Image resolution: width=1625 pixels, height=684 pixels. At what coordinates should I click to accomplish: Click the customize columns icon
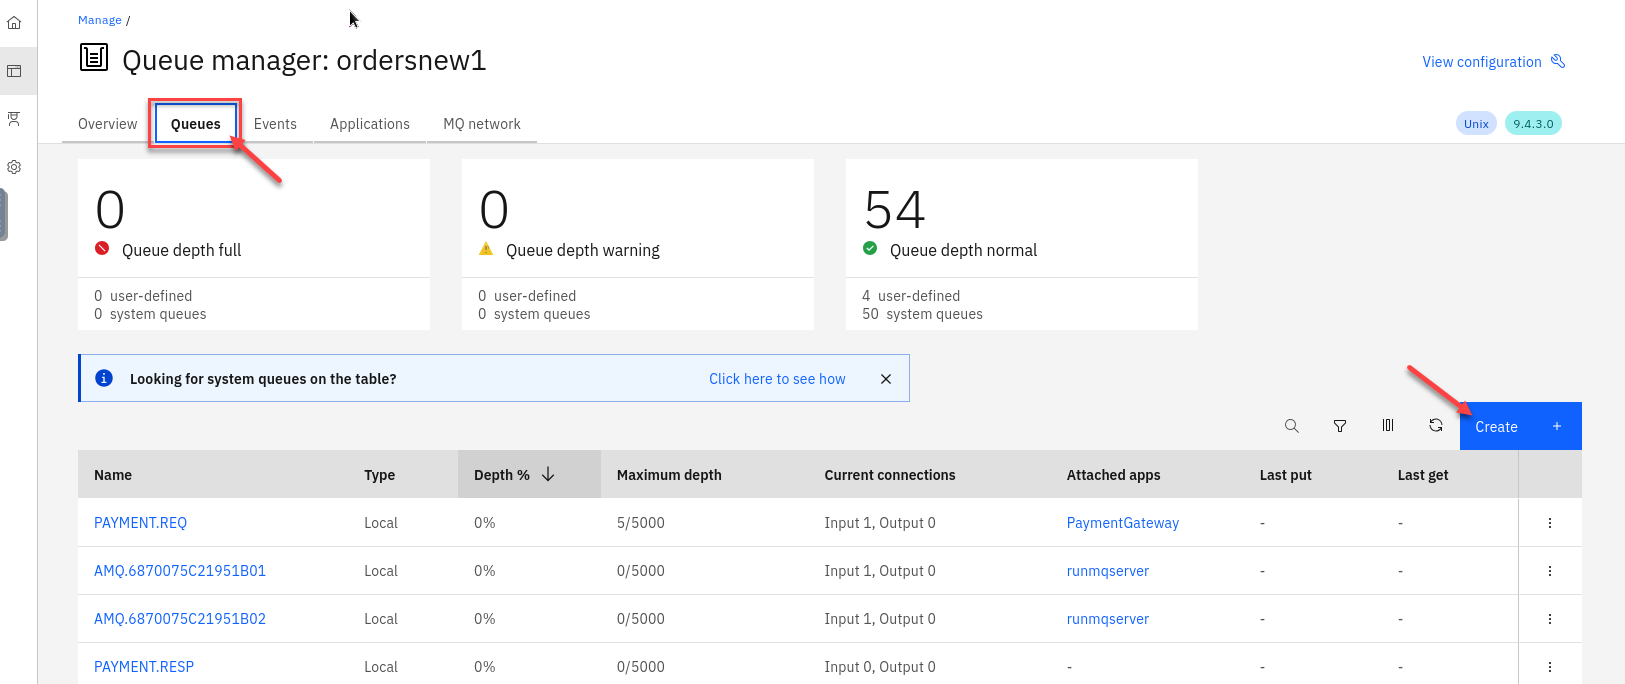(x=1387, y=426)
